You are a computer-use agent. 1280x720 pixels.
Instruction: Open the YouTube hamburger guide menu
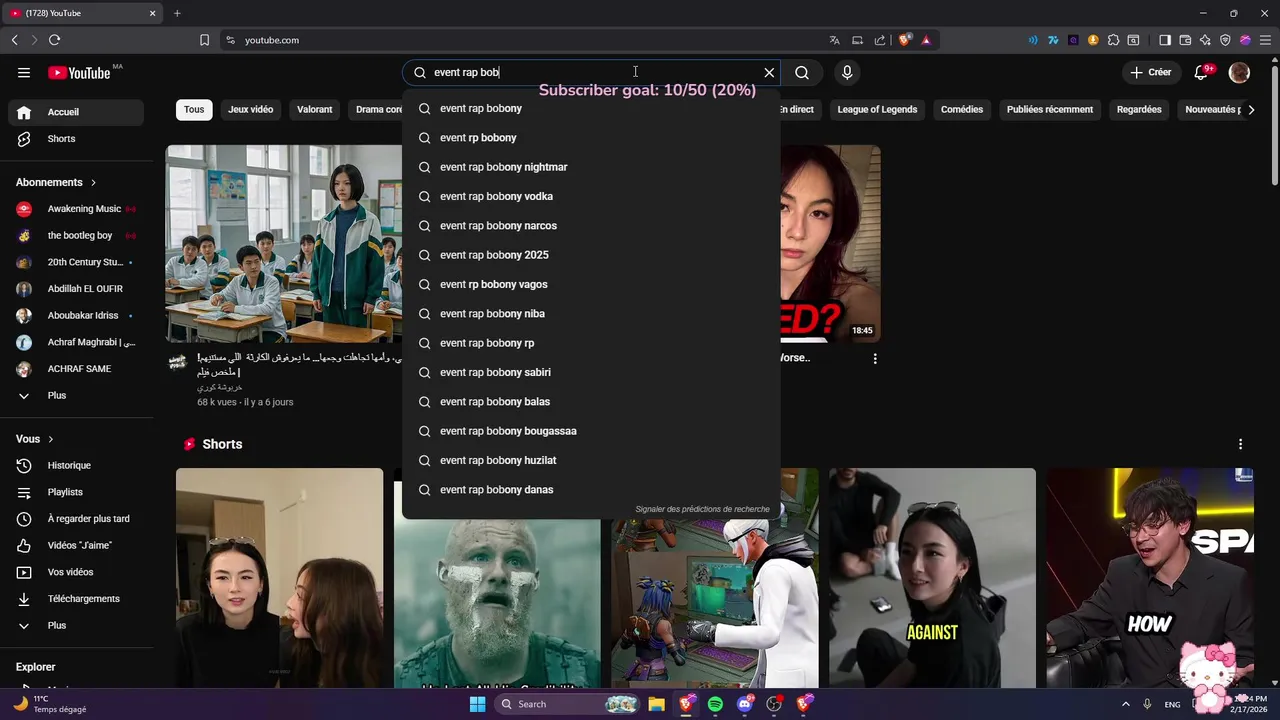tap(24, 72)
